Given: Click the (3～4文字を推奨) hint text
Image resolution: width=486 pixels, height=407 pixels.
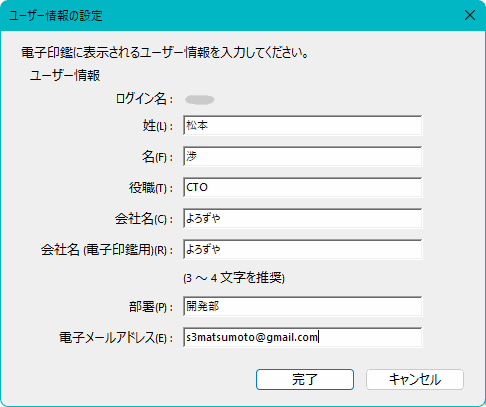Looking at the screenshot, I should coord(234,278).
